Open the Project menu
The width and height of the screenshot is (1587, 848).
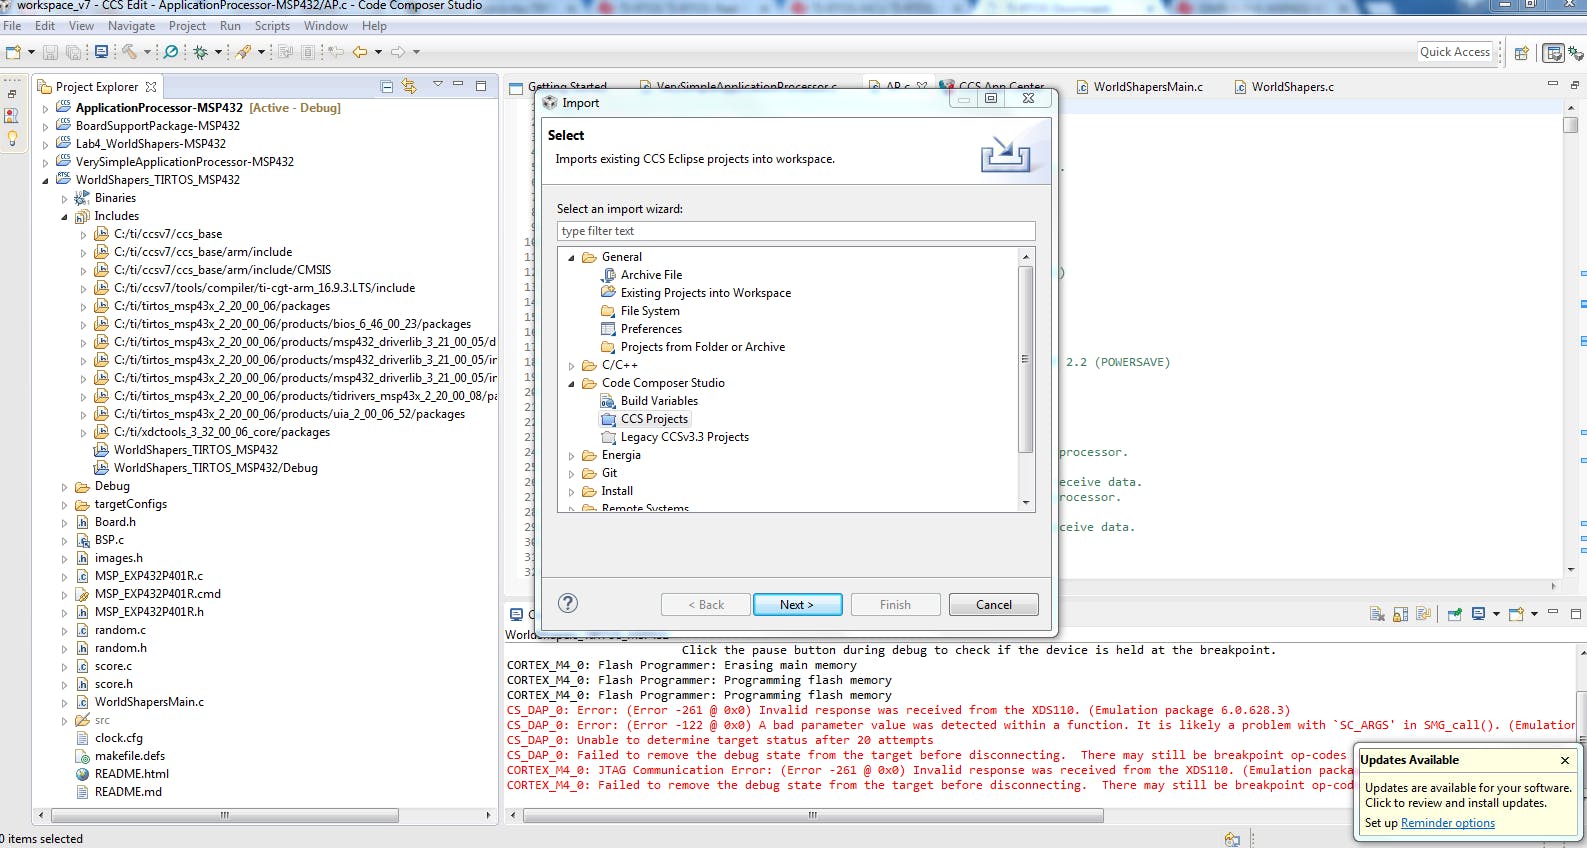(187, 26)
